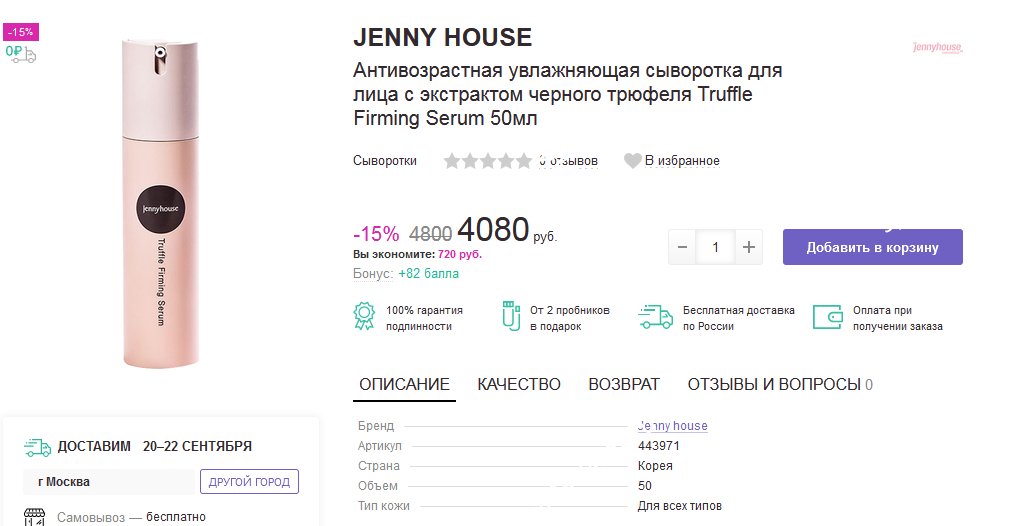The image size is (1017, 526).
Task: Click the heart favorites icon
Action: coord(632,161)
